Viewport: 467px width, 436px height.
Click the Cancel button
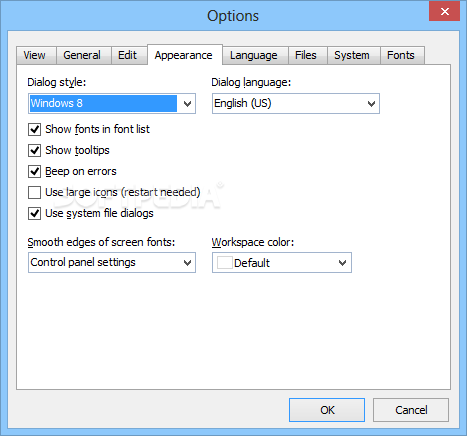[x=411, y=410]
